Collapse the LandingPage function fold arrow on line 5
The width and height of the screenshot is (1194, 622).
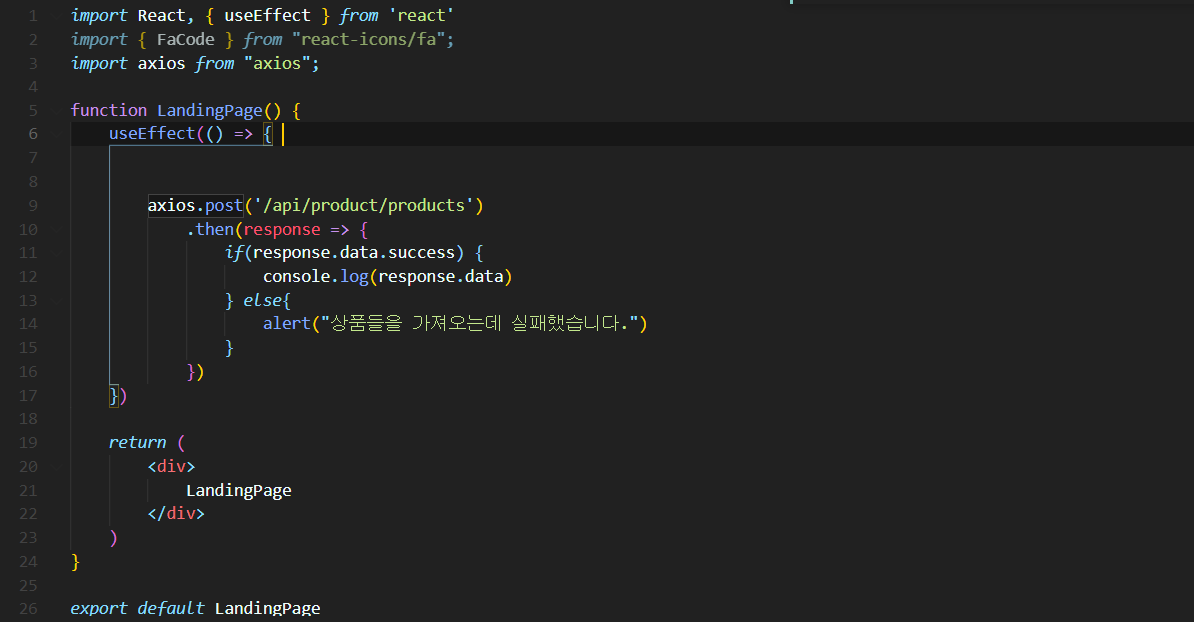(x=55, y=111)
